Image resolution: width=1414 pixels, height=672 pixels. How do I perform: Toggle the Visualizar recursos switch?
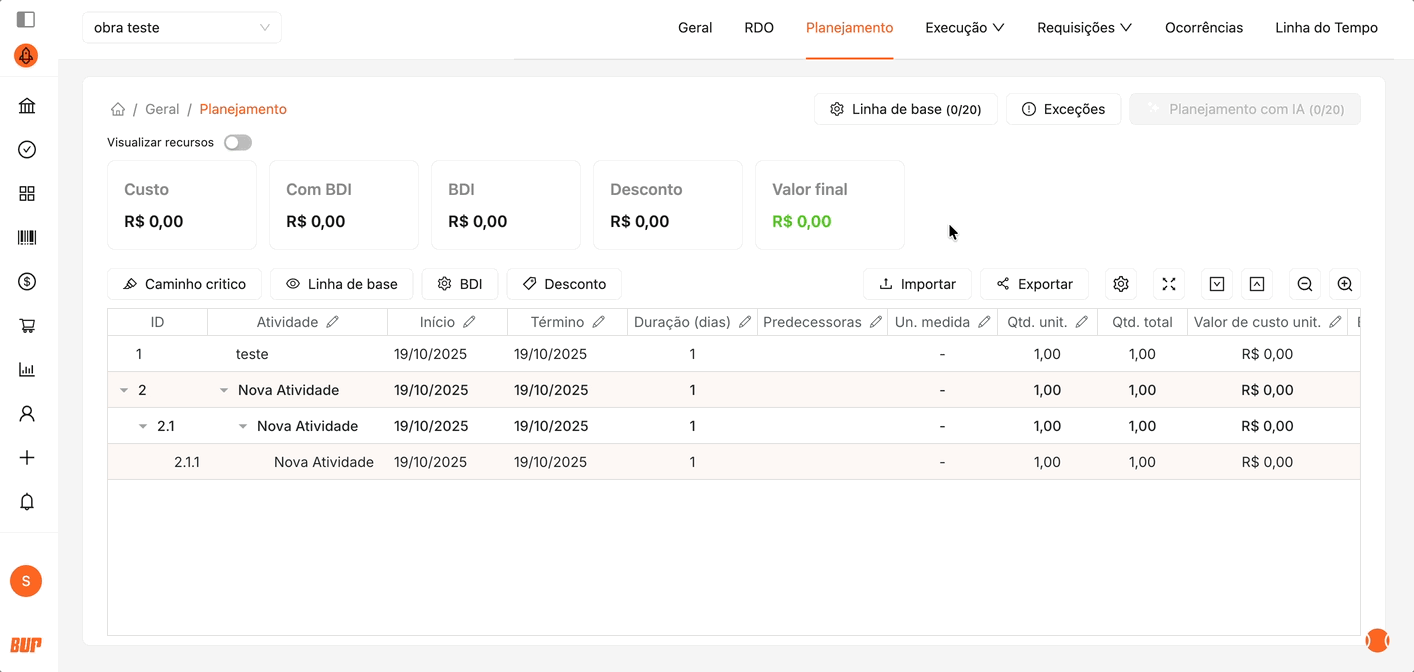coord(238,142)
